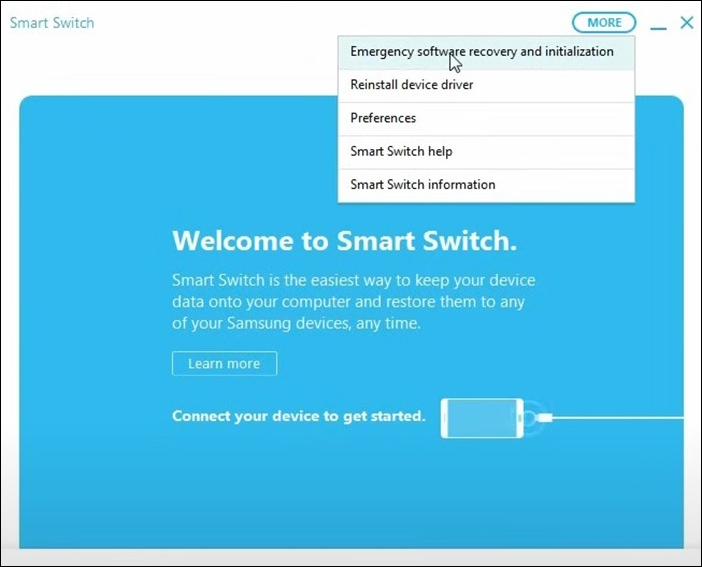Minimize the Smart Switch window
The image size is (702, 567).
(658, 25)
